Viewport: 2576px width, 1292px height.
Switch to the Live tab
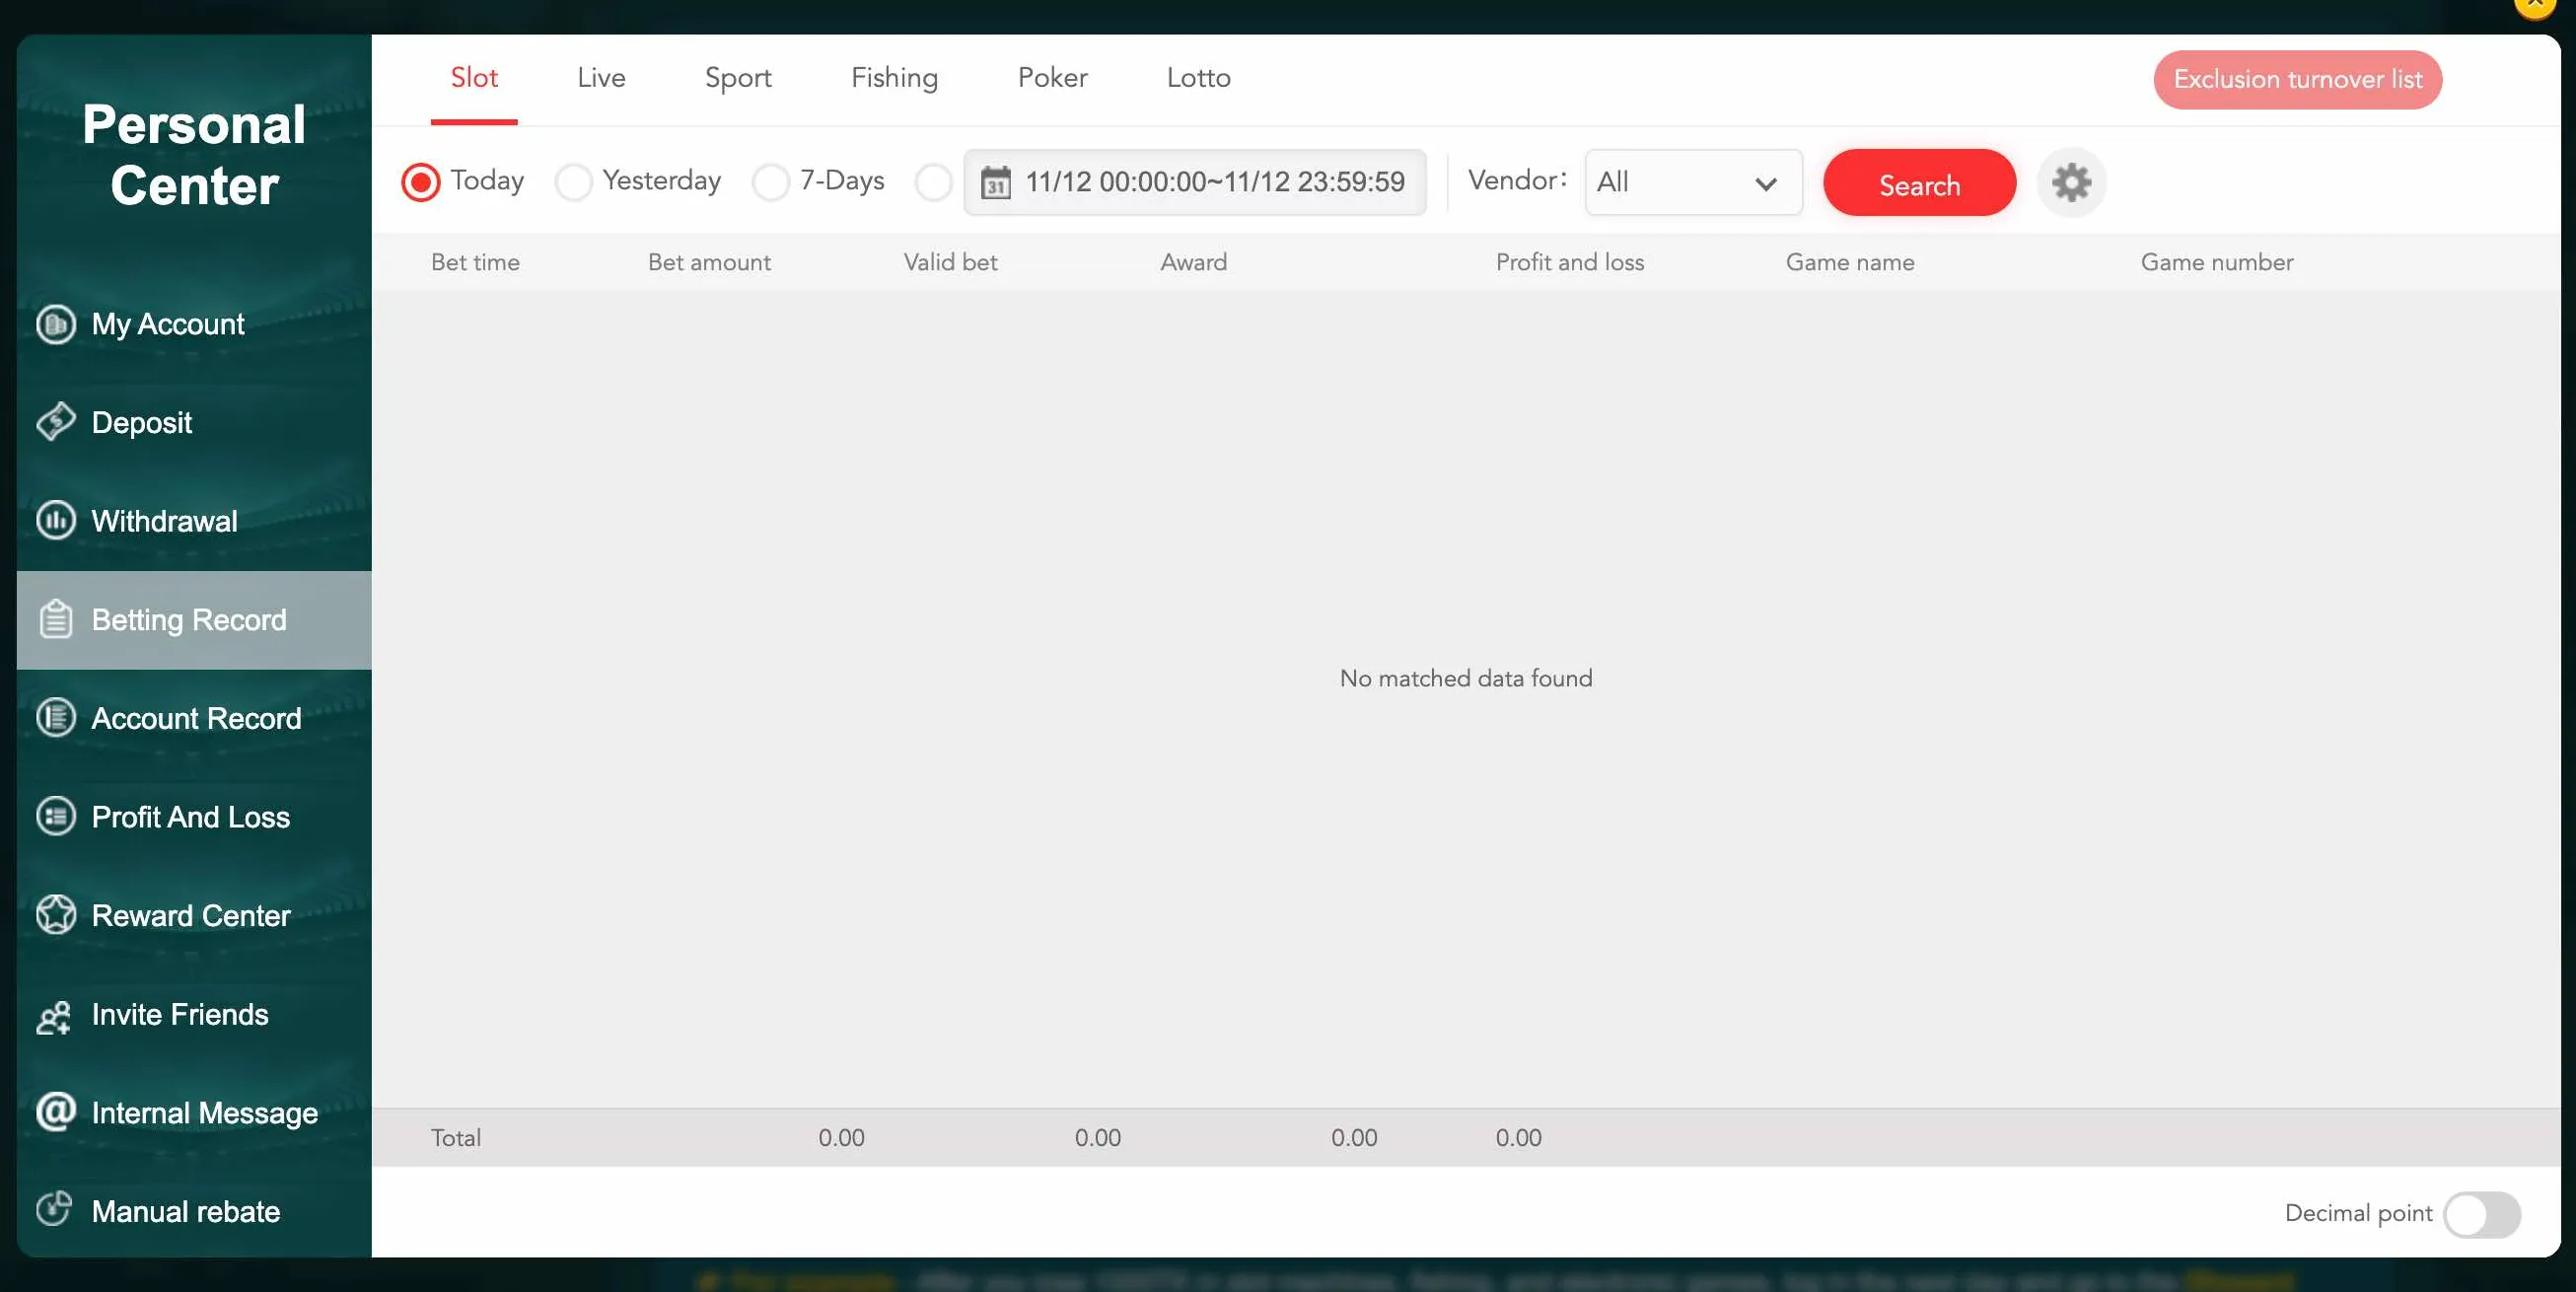coord(601,78)
